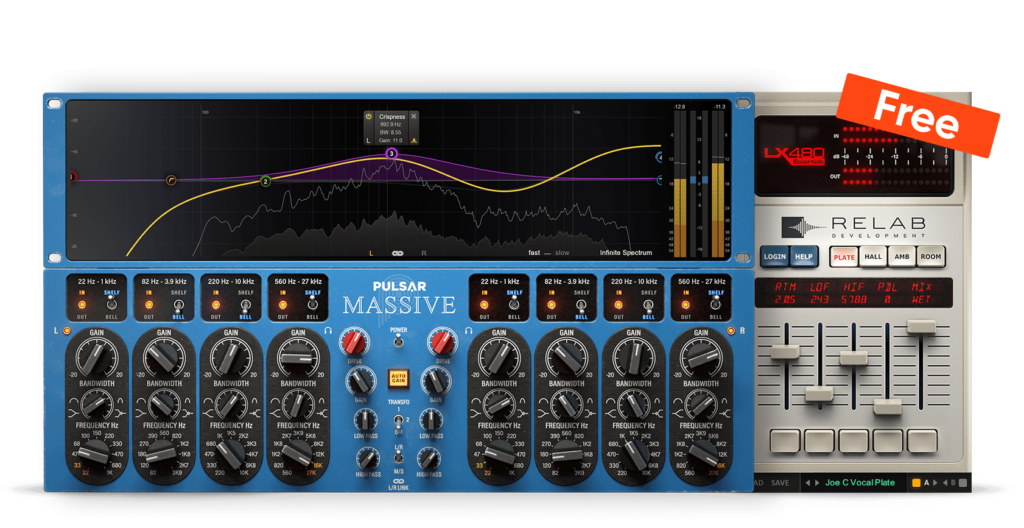The image size is (1024, 528).
Task: Click the blank button under the MIX fader
Action: [922, 441]
